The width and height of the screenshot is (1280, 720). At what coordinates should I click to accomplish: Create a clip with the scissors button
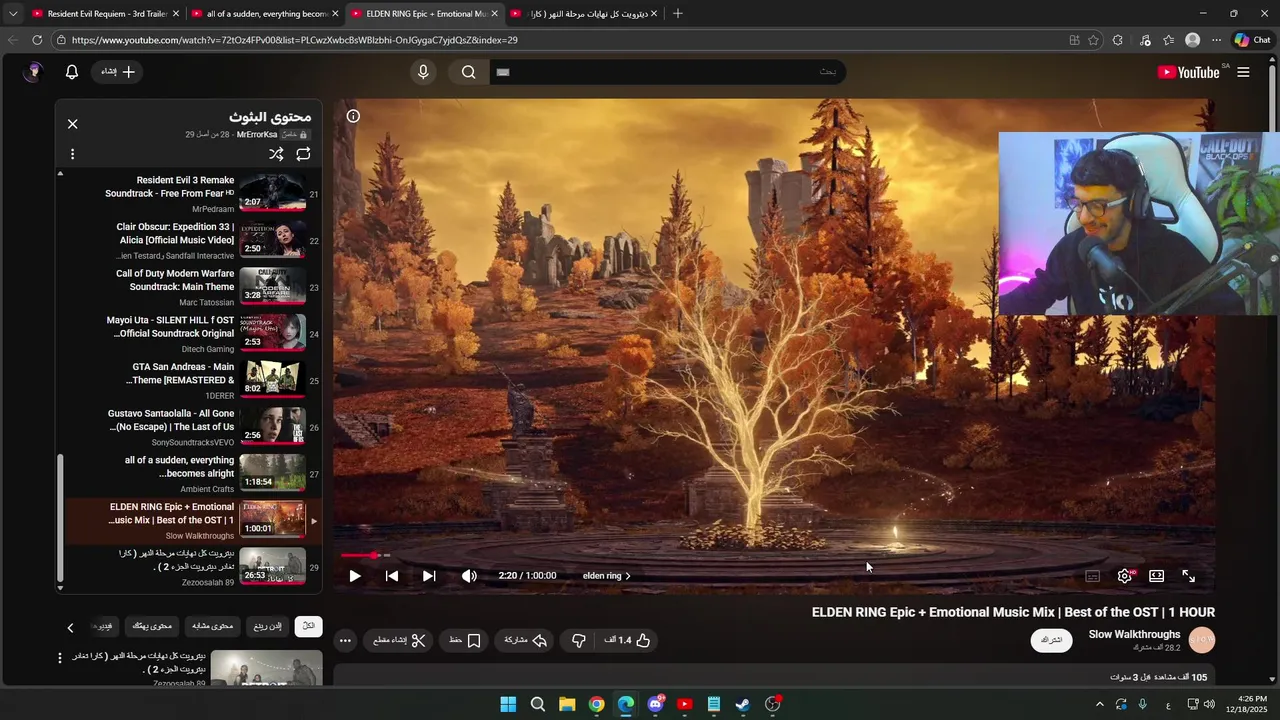(x=400, y=640)
